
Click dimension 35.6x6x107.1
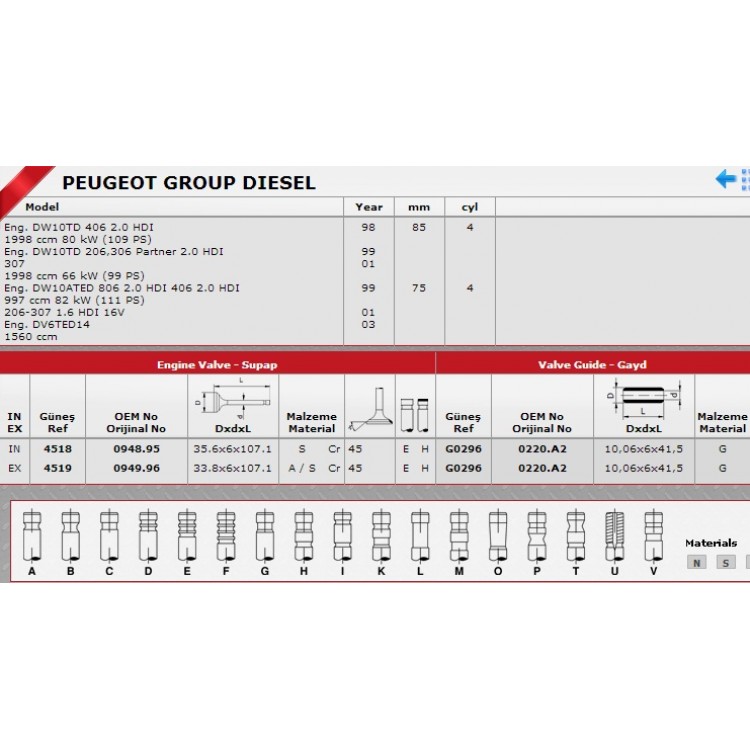(x=232, y=449)
